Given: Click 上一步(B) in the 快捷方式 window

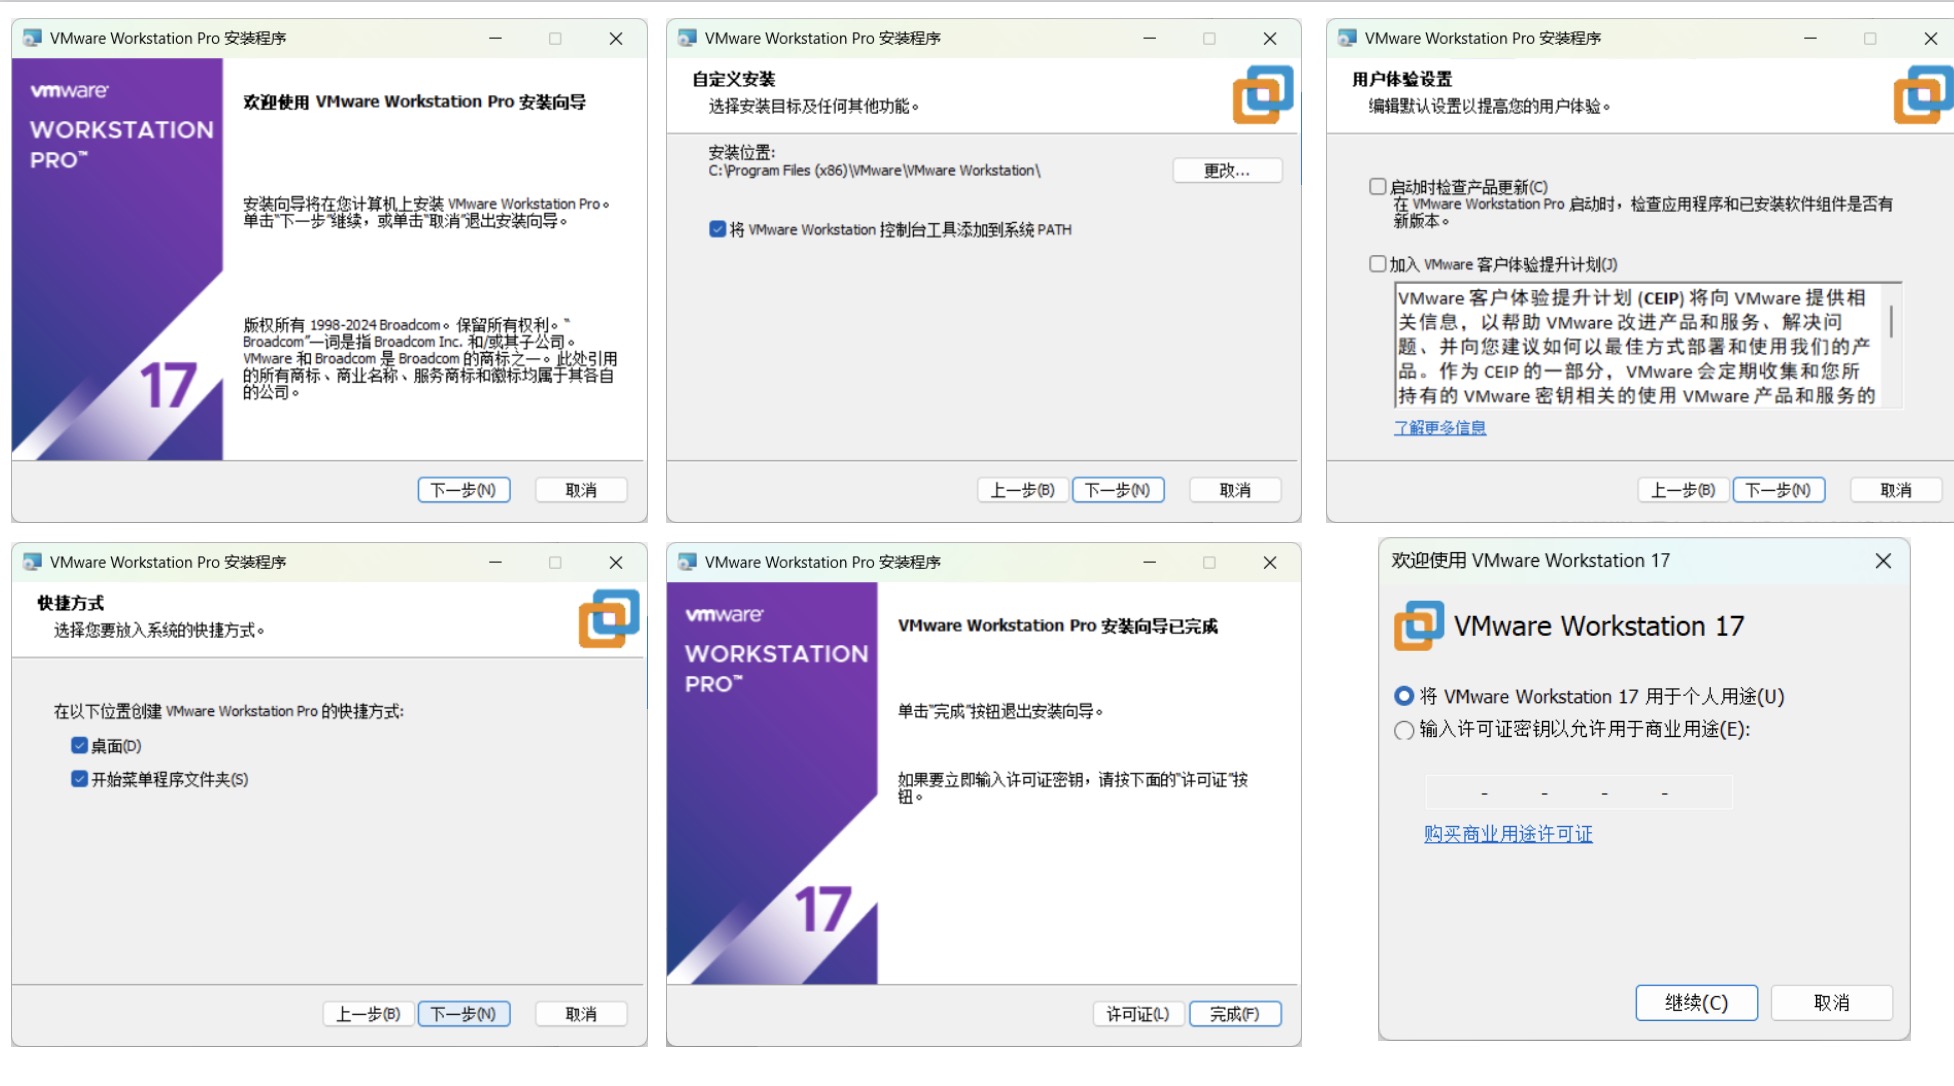Looking at the screenshot, I should tap(368, 1014).
